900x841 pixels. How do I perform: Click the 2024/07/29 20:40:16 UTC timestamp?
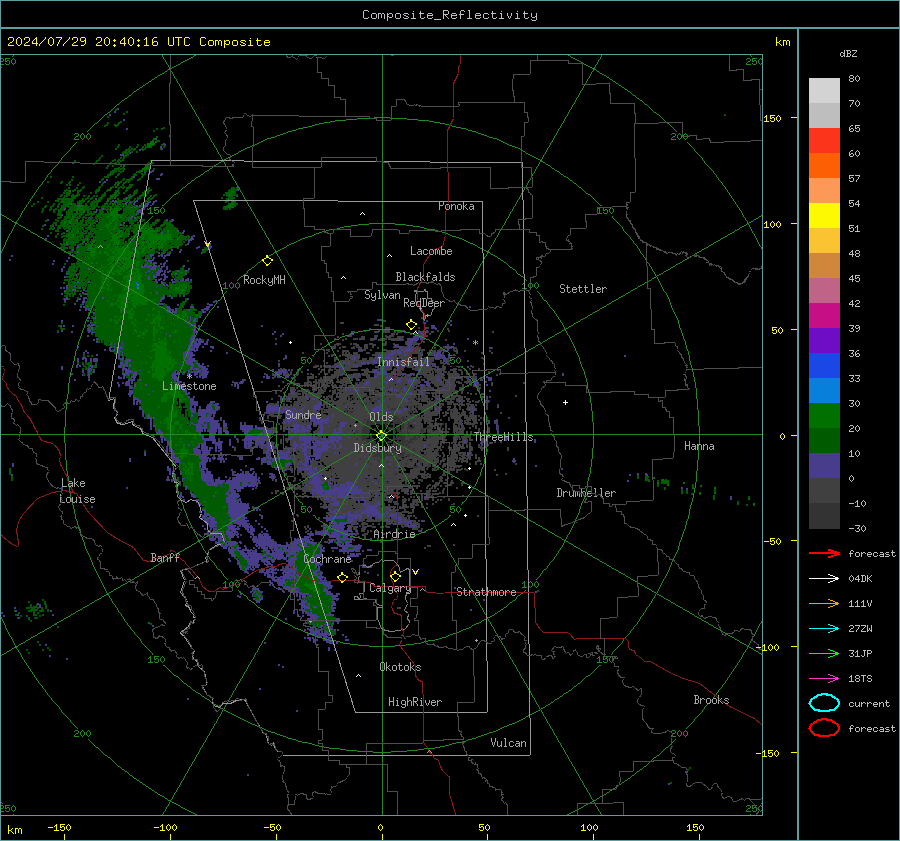coord(99,42)
